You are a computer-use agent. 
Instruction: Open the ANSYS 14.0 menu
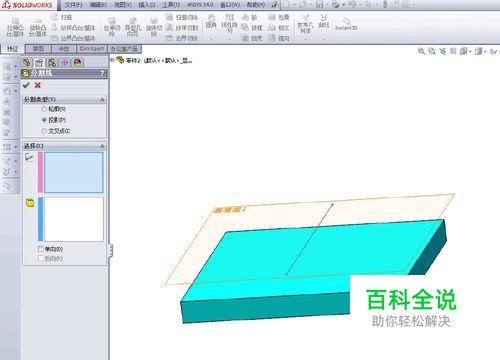(200, 5)
